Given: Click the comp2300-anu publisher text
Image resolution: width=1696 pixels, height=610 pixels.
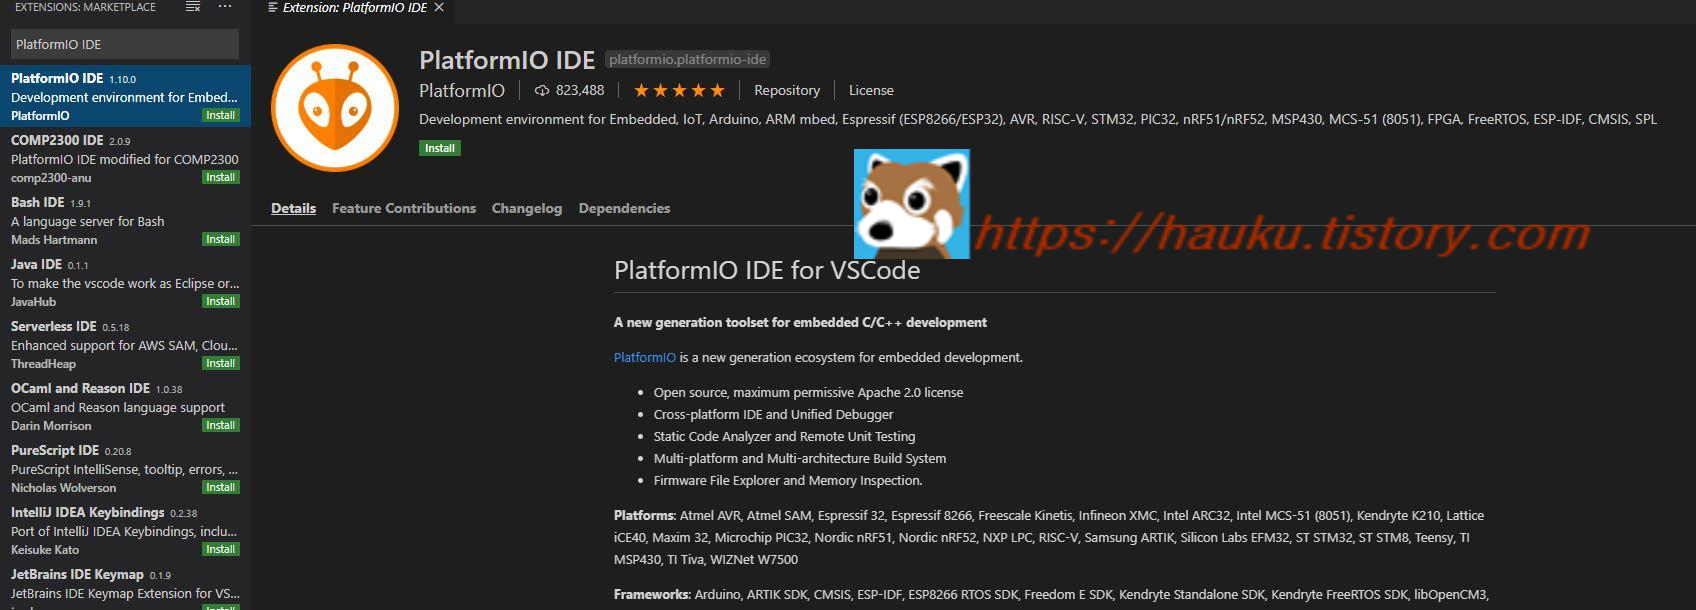Looking at the screenshot, I should coord(51,178).
